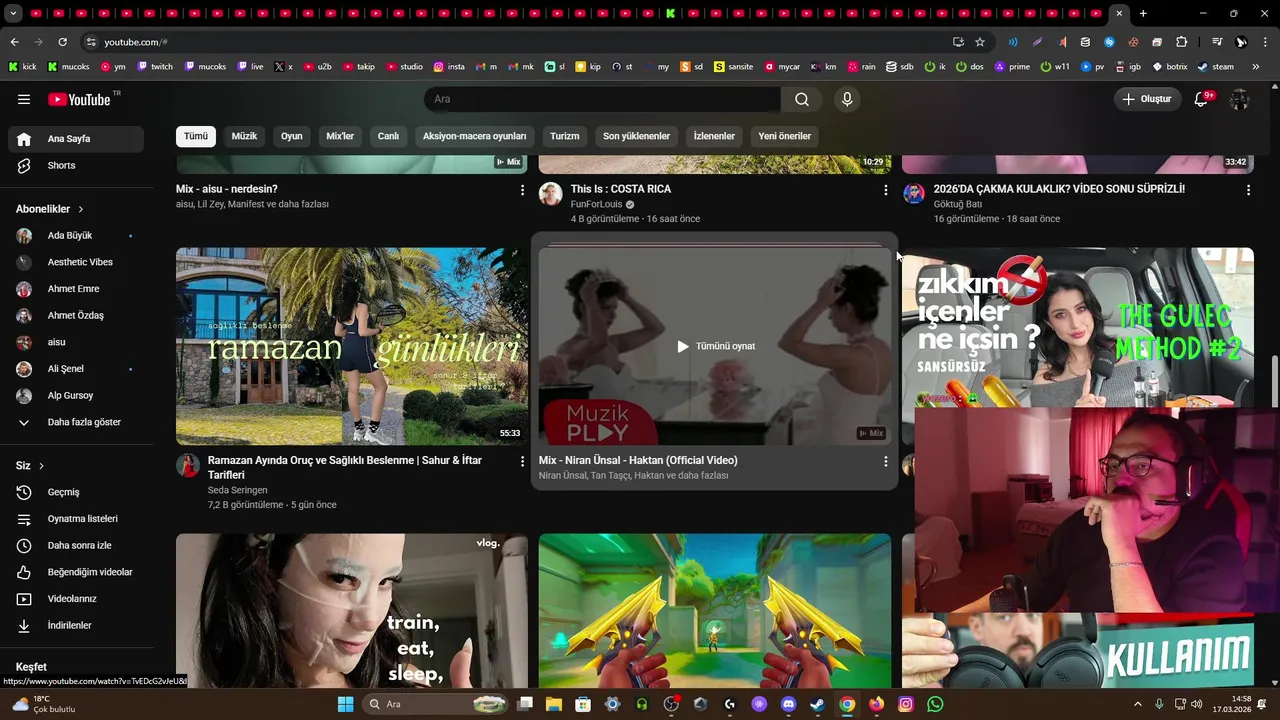The width and height of the screenshot is (1280, 720).
Task: Open the twitch bookmark
Action: (x=155, y=67)
